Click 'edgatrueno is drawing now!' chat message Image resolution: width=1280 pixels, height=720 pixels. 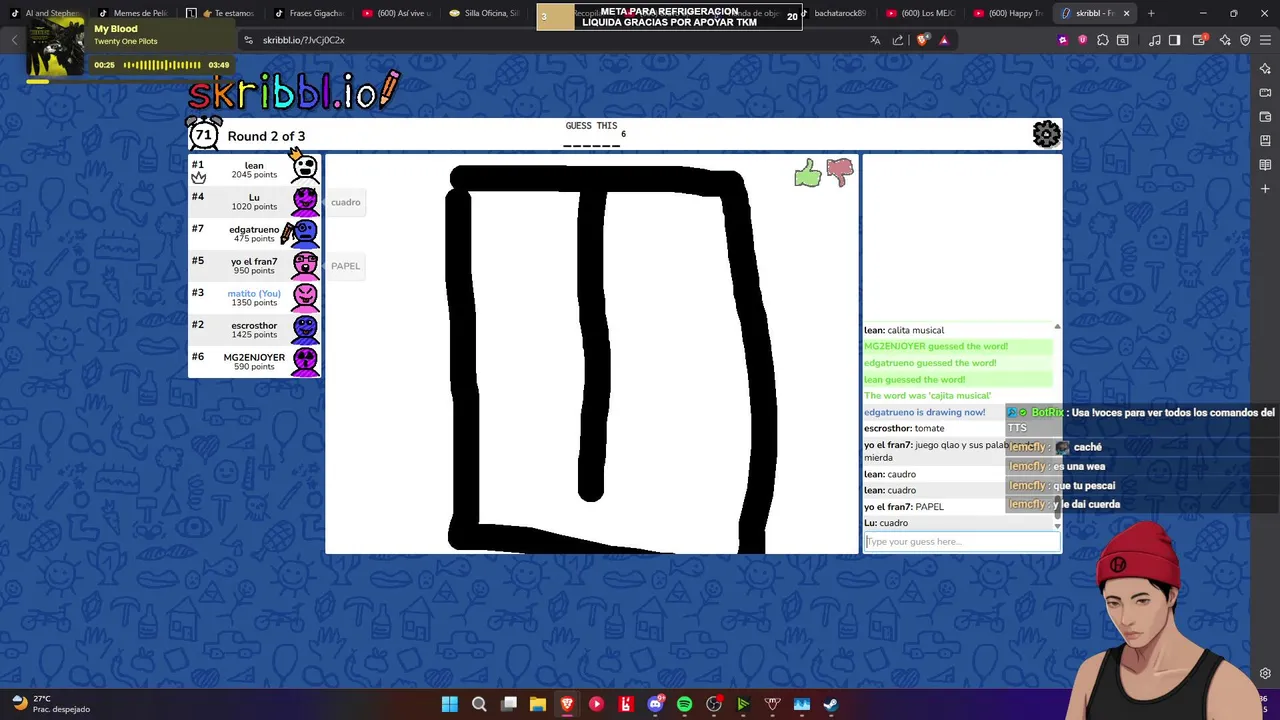925,412
